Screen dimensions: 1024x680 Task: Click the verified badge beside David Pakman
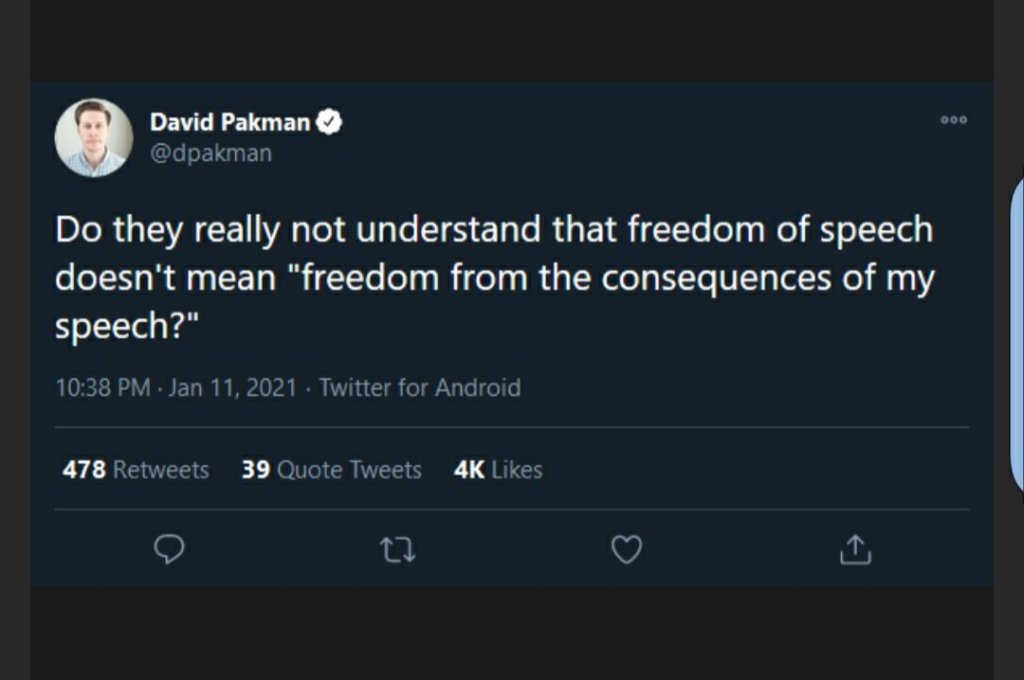tap(331, 123)
